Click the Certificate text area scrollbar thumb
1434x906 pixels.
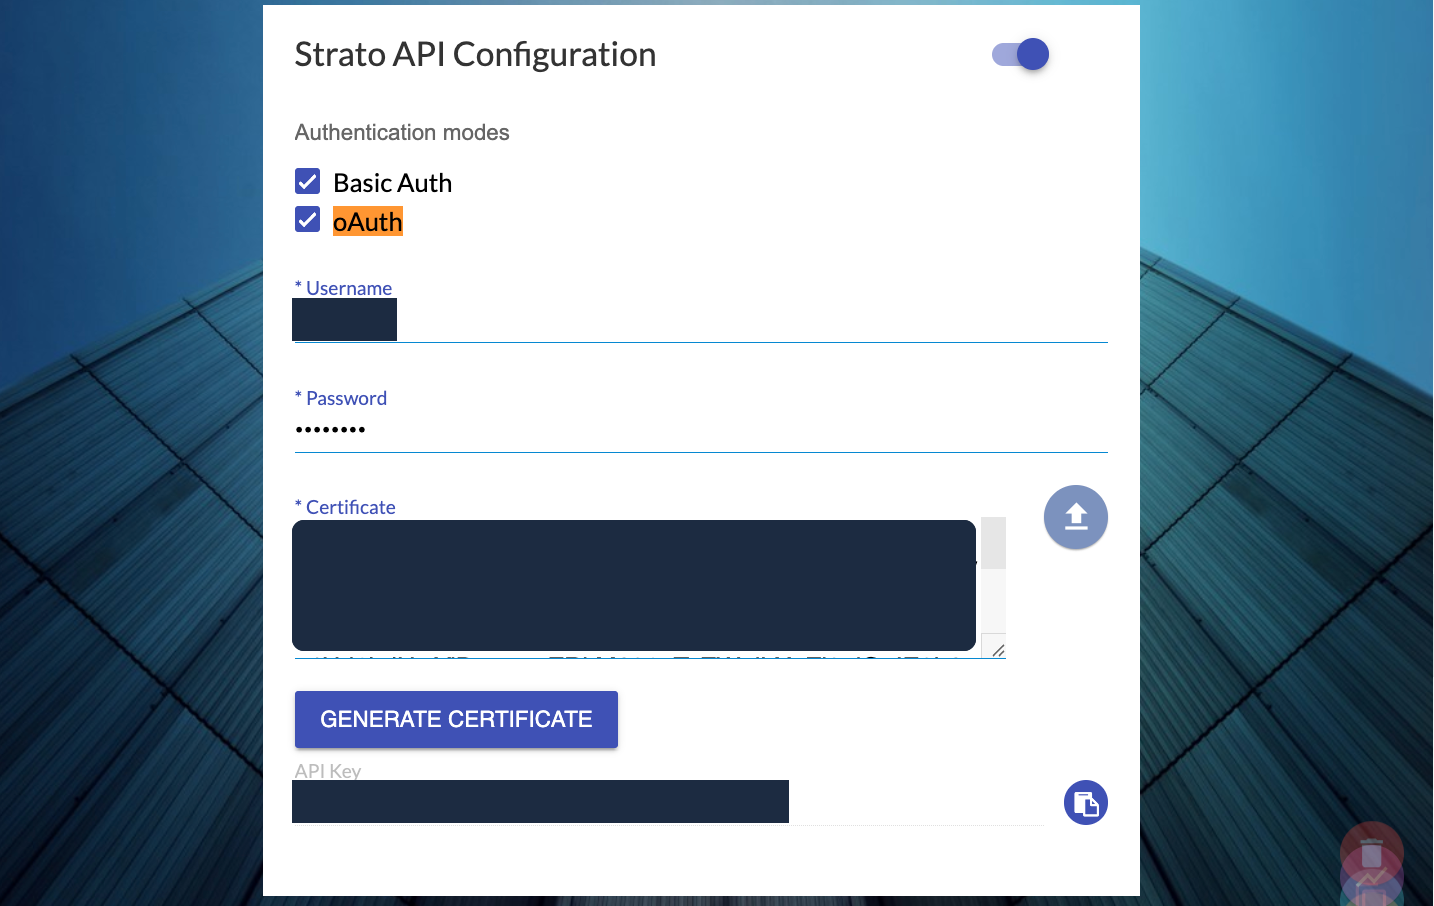click(x=993, y=543)
